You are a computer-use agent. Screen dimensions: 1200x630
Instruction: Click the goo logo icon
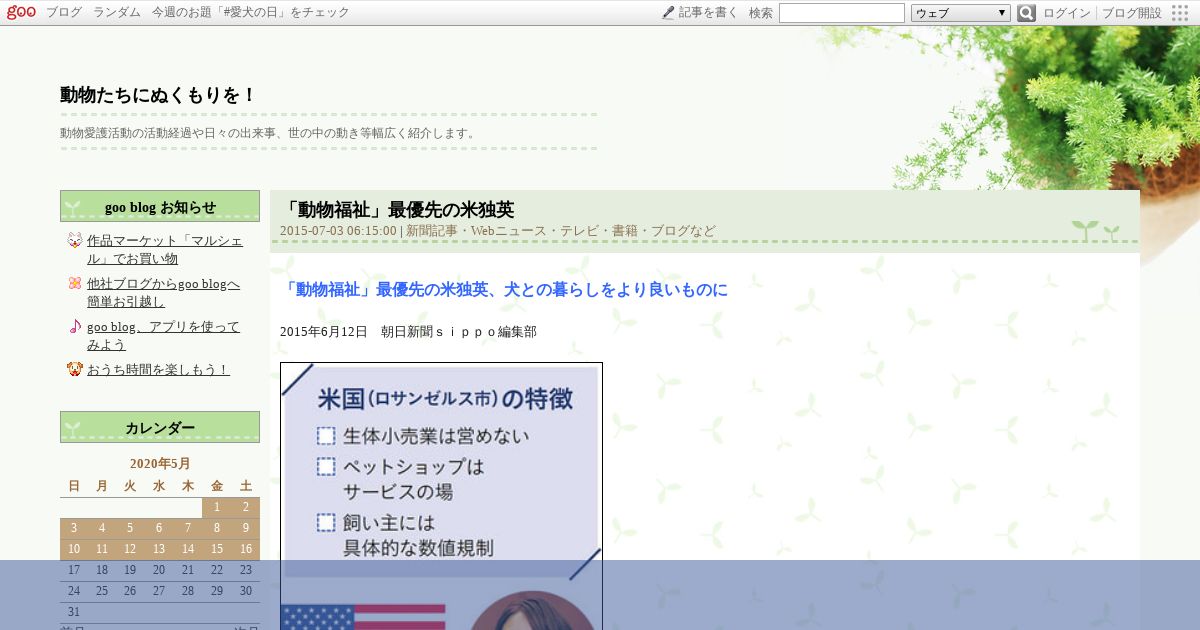(21, 12)
